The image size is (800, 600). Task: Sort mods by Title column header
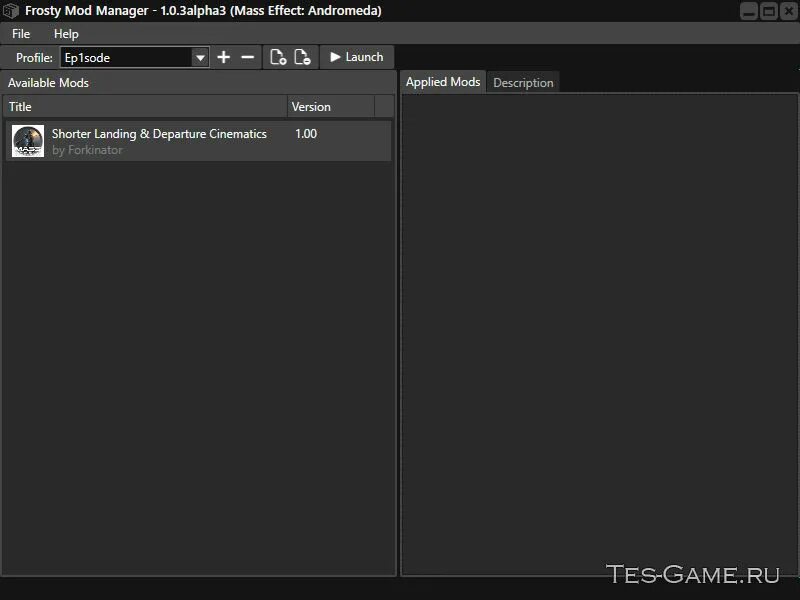[145, 107]
